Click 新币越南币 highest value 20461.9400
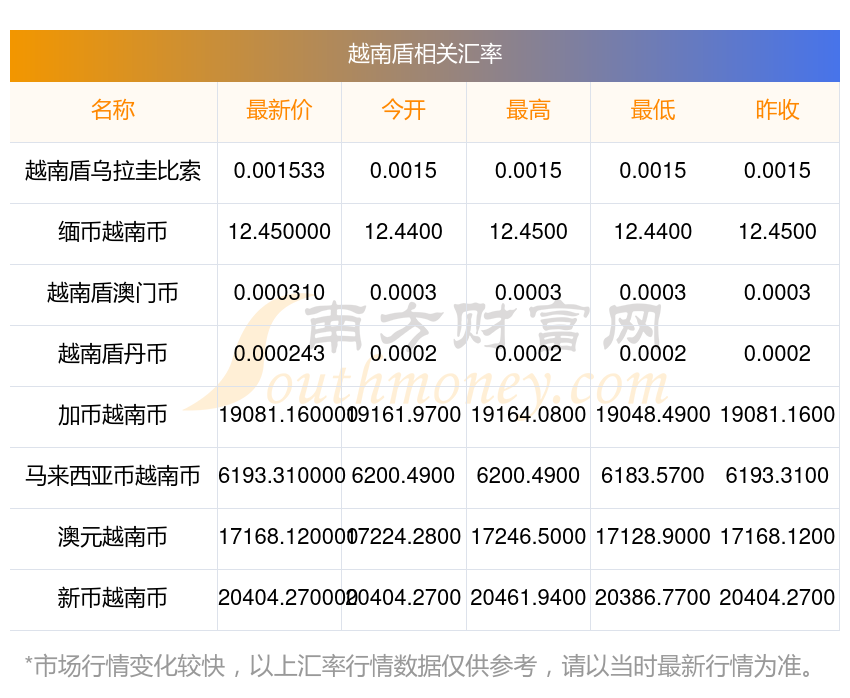Viewport: 850px width, 698px height. [528, 598]
